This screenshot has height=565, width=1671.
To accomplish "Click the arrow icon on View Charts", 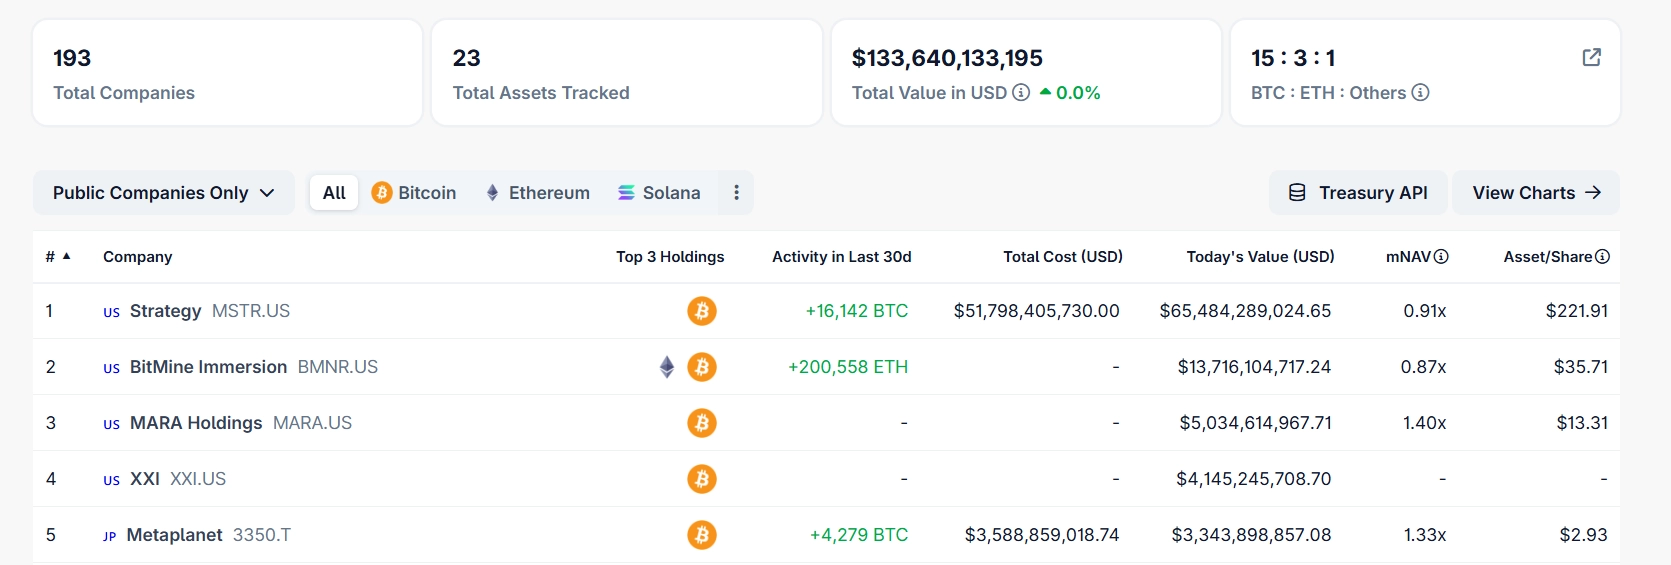I will tap(1593, 193).
